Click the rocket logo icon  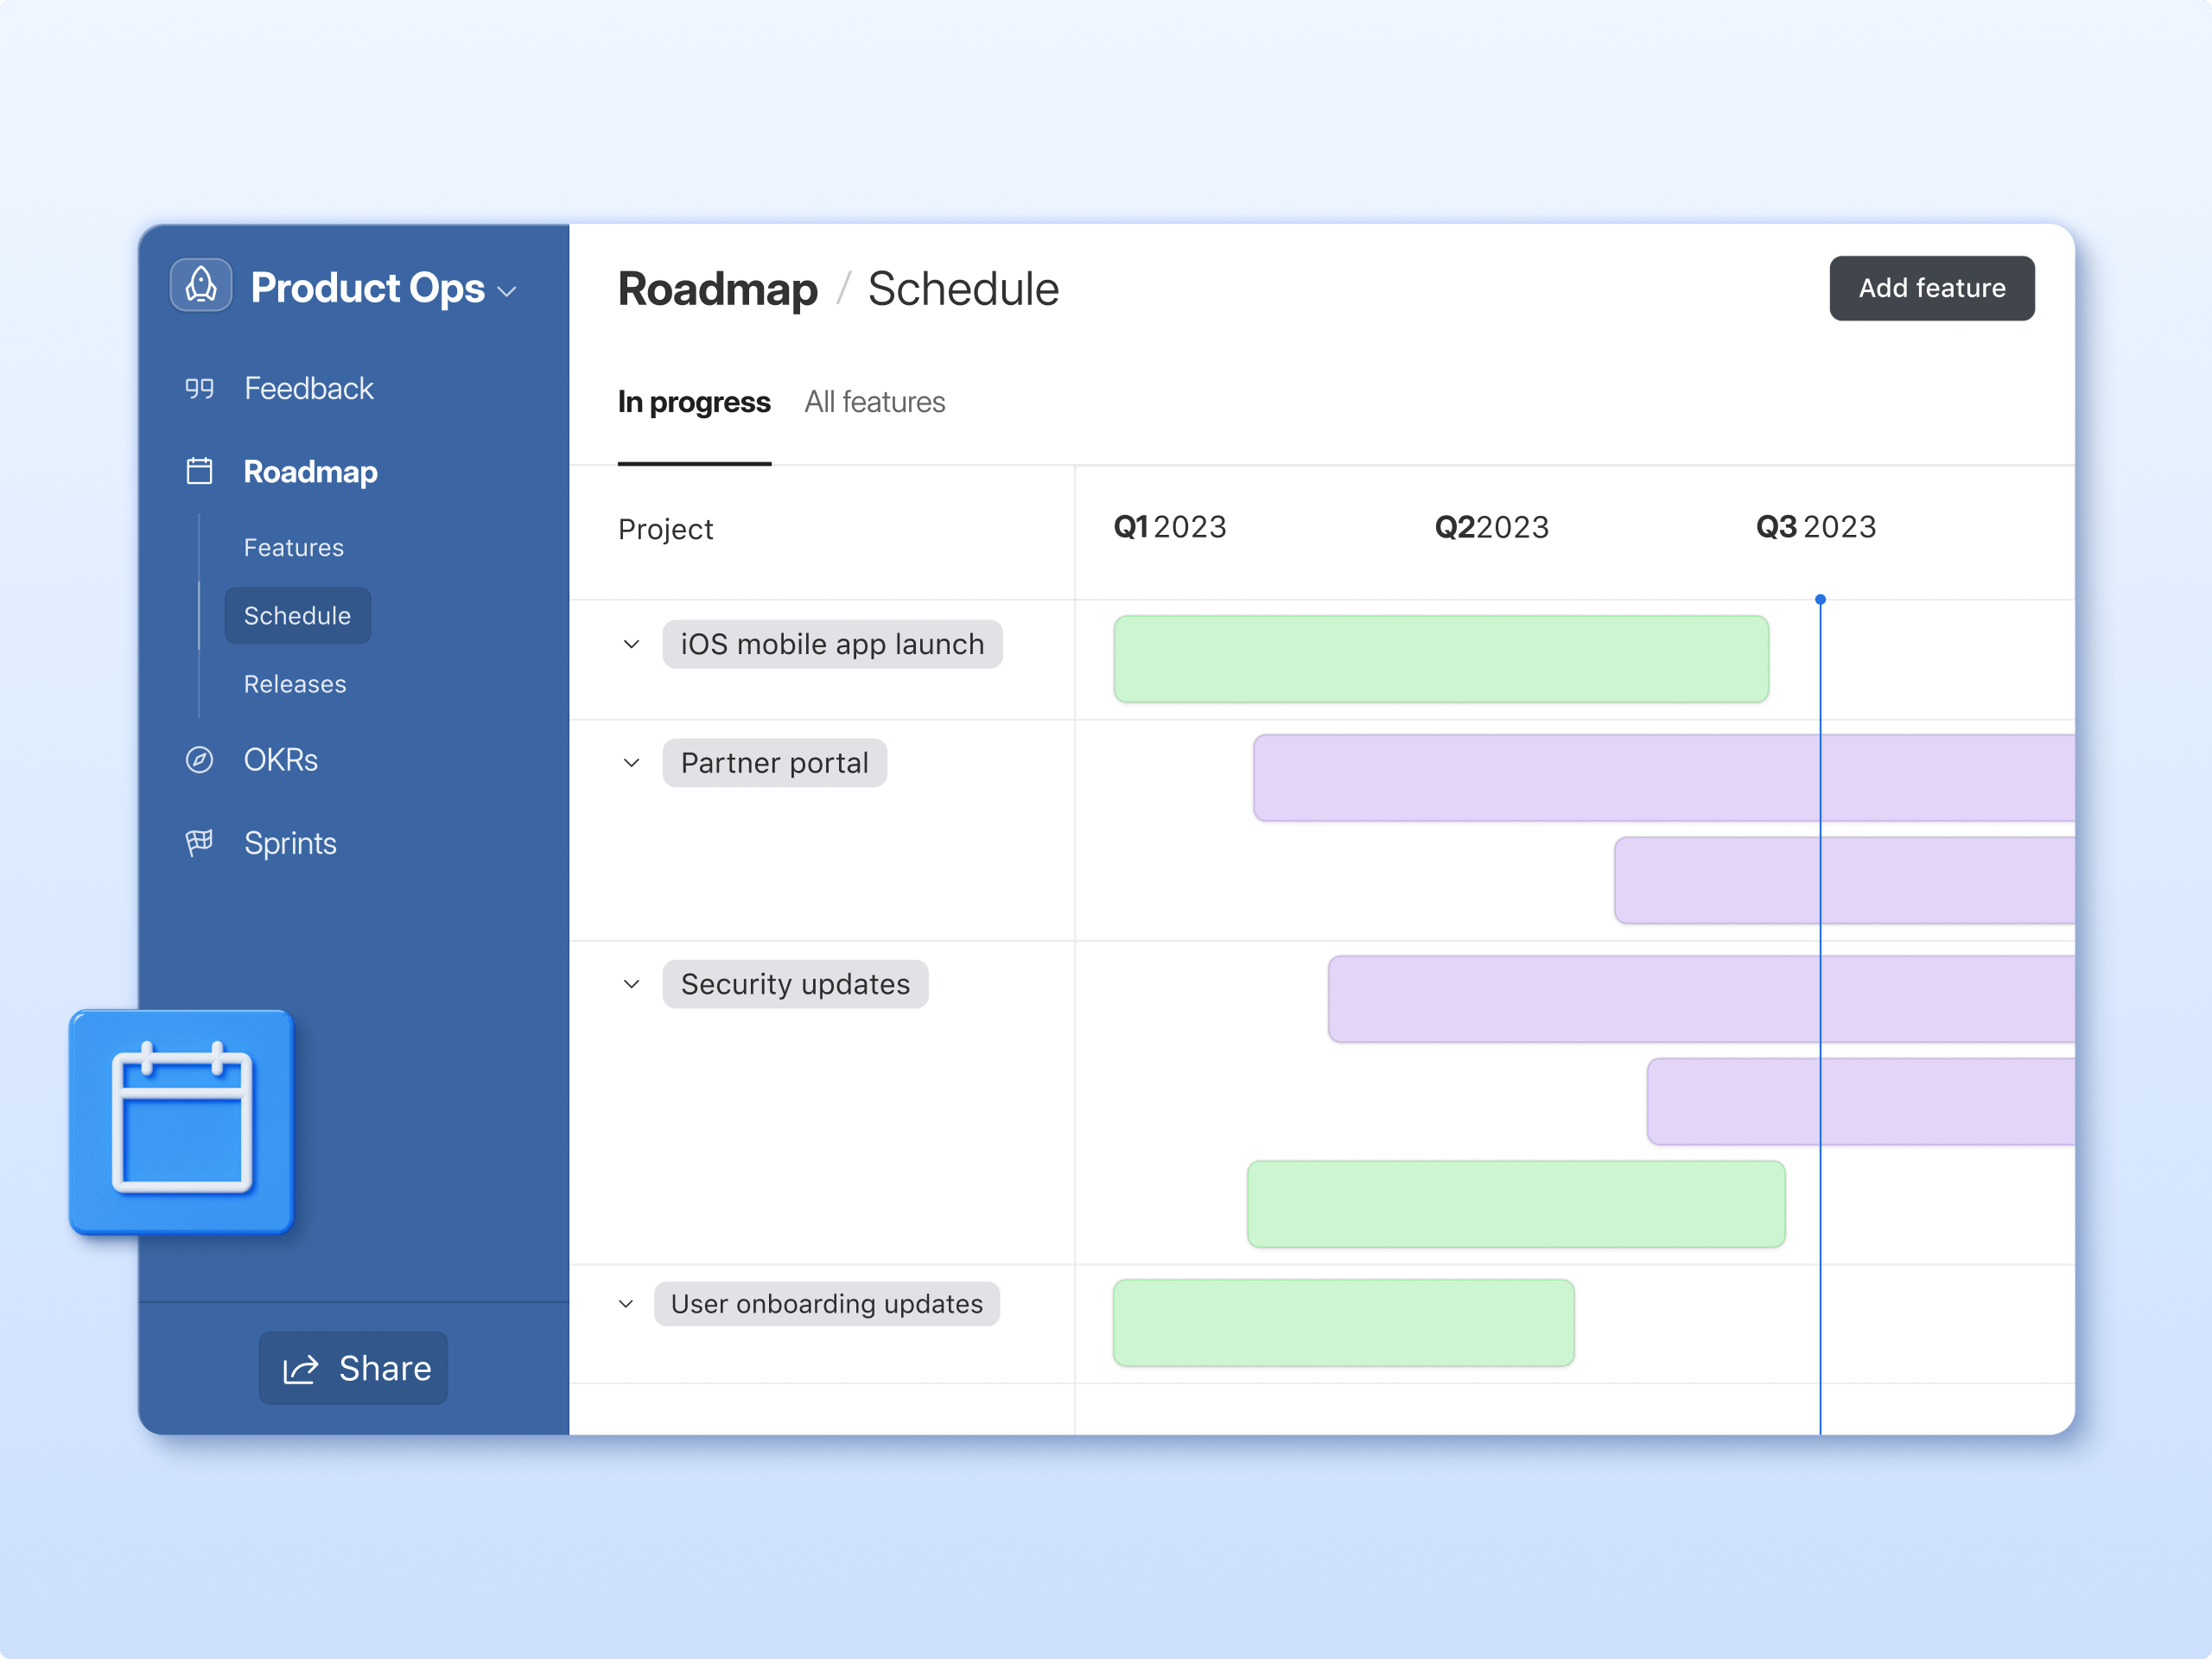201,286
